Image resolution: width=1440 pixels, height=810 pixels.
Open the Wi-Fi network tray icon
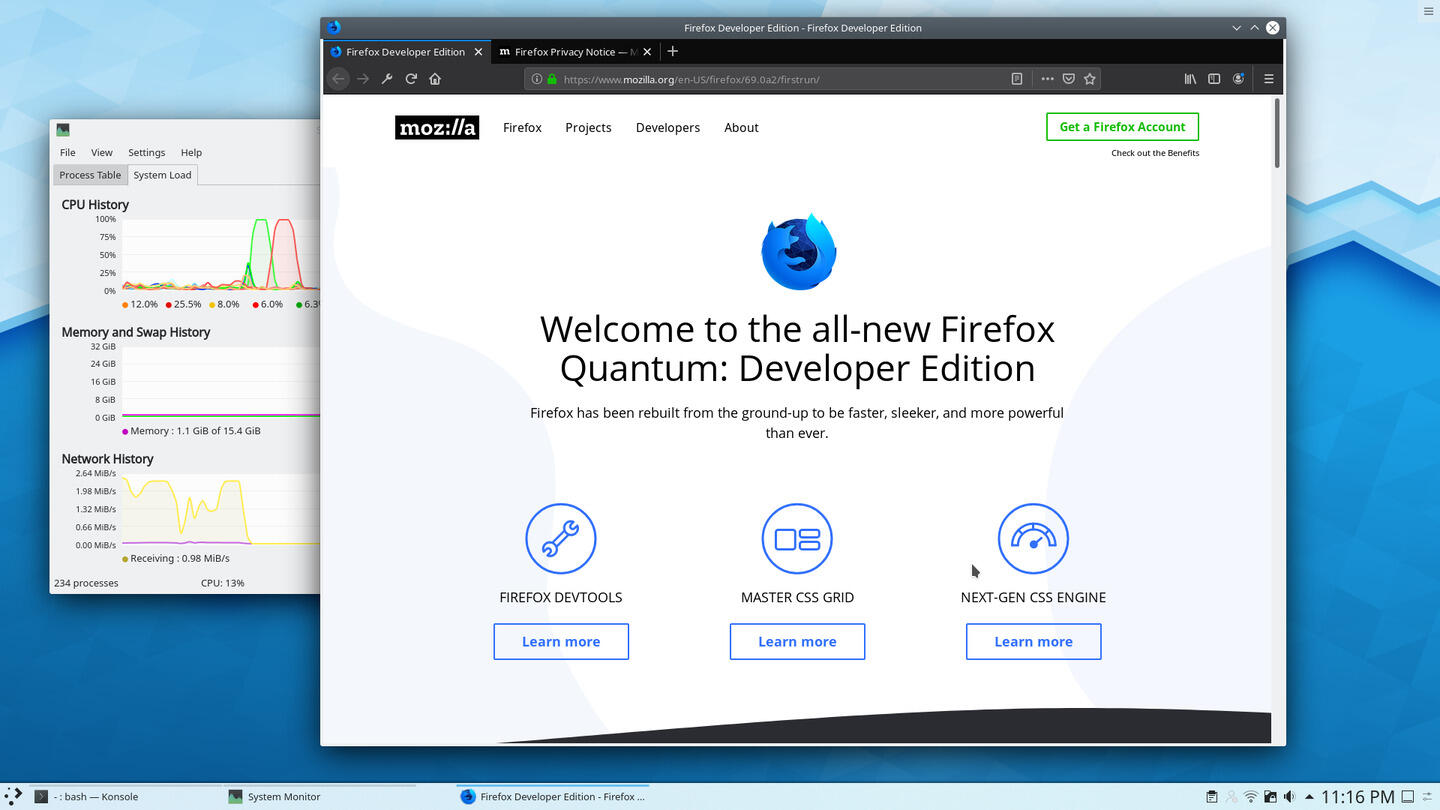point(1251,797)
